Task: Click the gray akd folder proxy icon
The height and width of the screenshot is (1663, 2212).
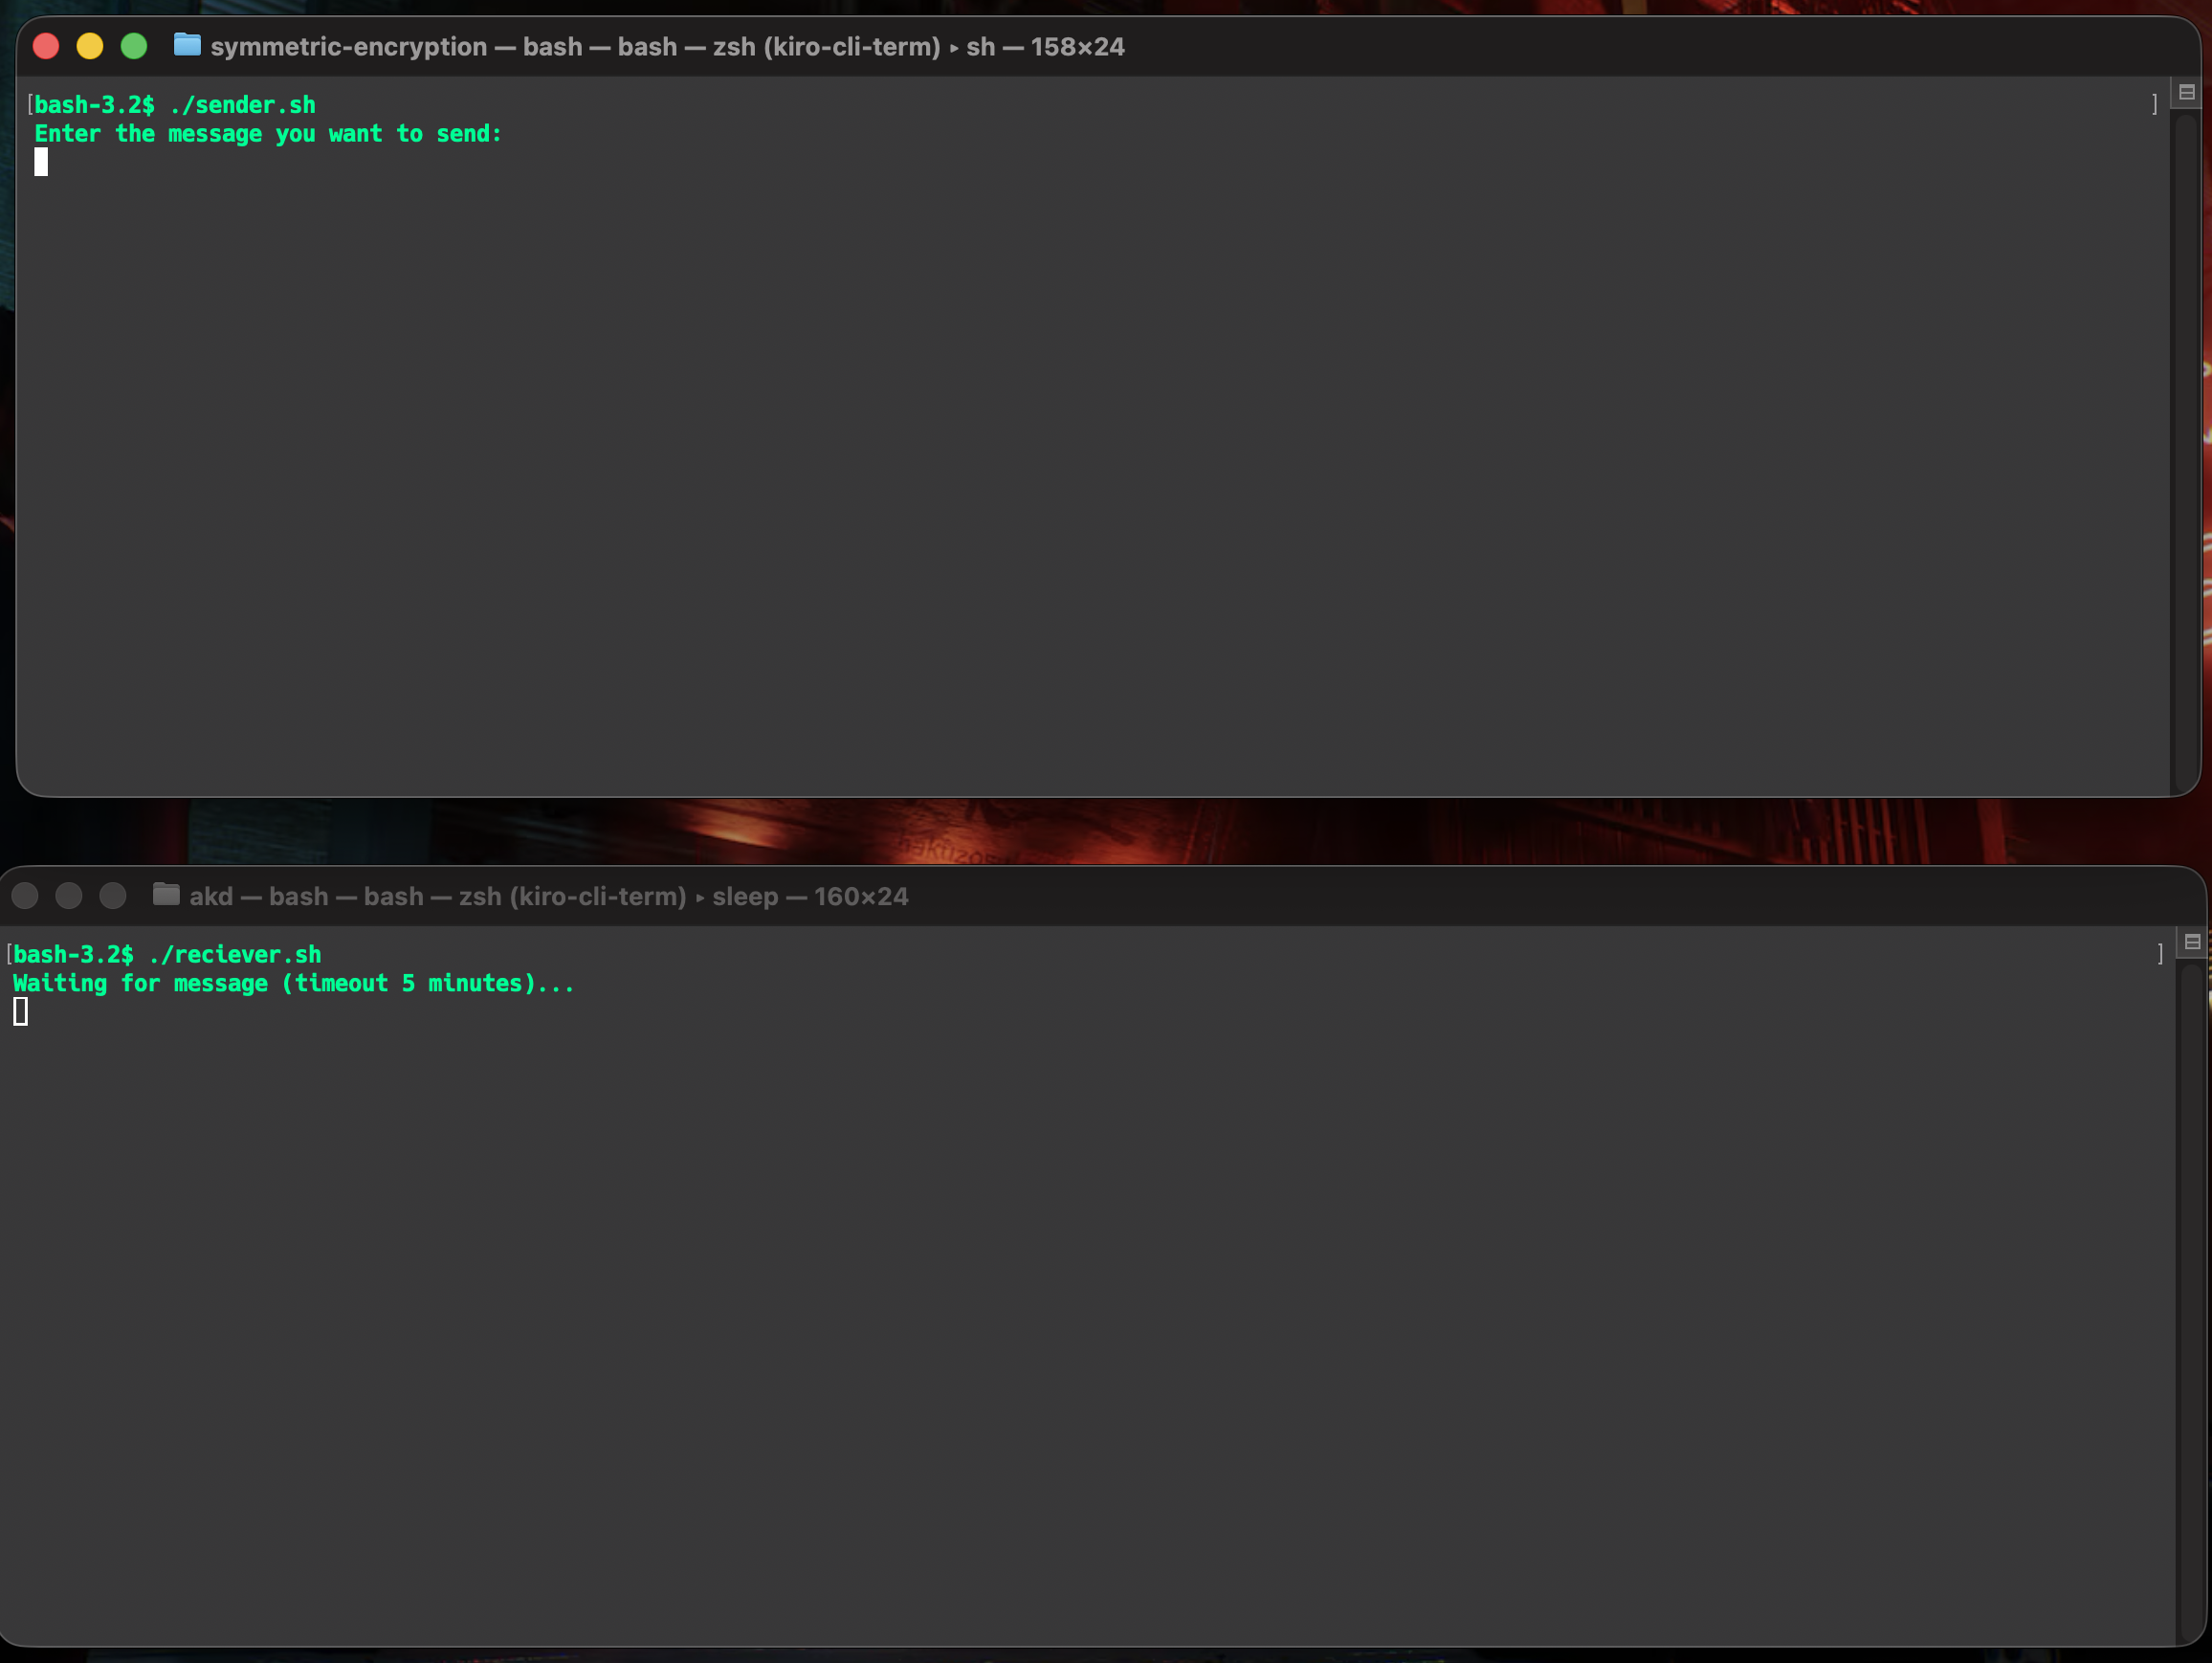Action: [166, 895]
